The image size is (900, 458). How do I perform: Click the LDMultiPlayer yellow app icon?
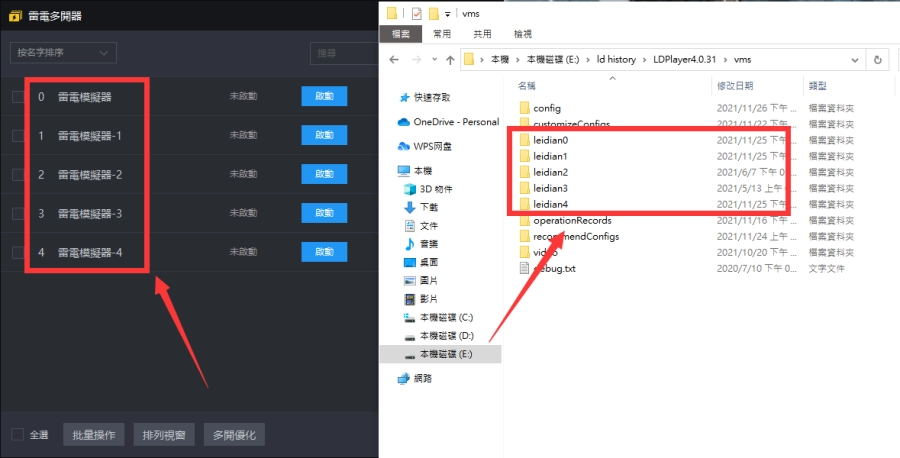[15, 15]
